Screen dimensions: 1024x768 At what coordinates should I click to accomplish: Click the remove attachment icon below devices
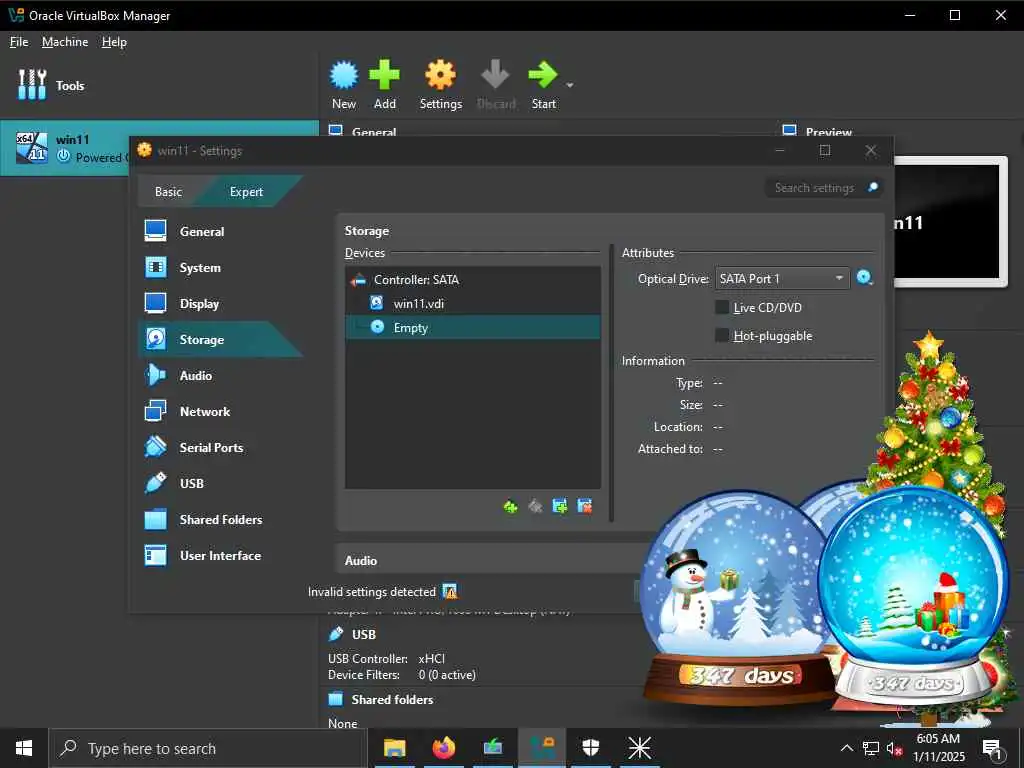585,506
